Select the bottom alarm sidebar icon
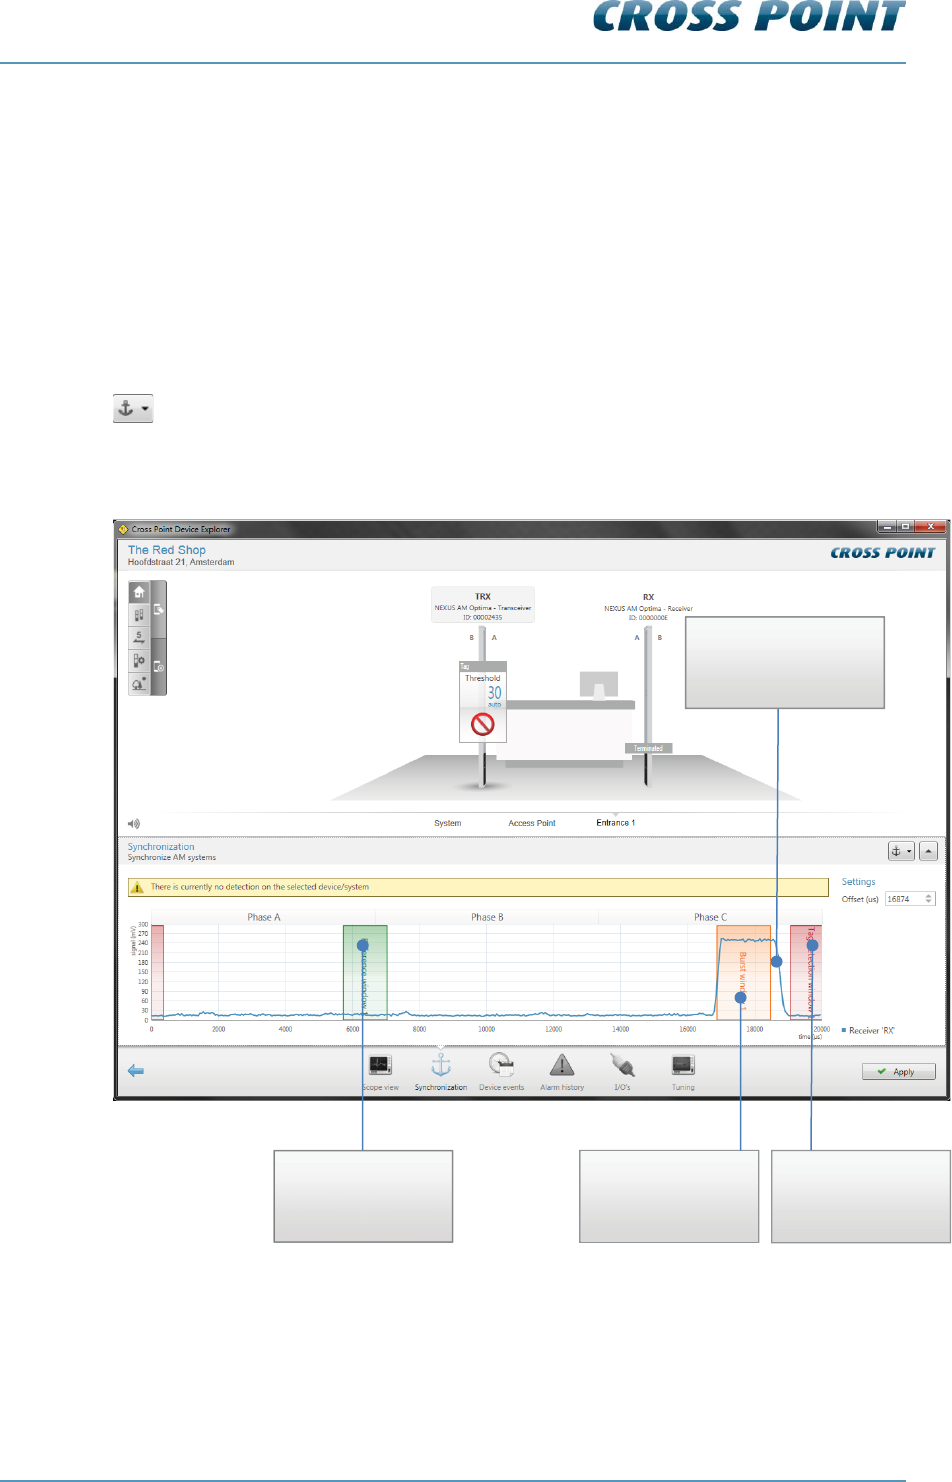Image resolution: width=952 pixels, height=1482 pixels. point(139,684)
